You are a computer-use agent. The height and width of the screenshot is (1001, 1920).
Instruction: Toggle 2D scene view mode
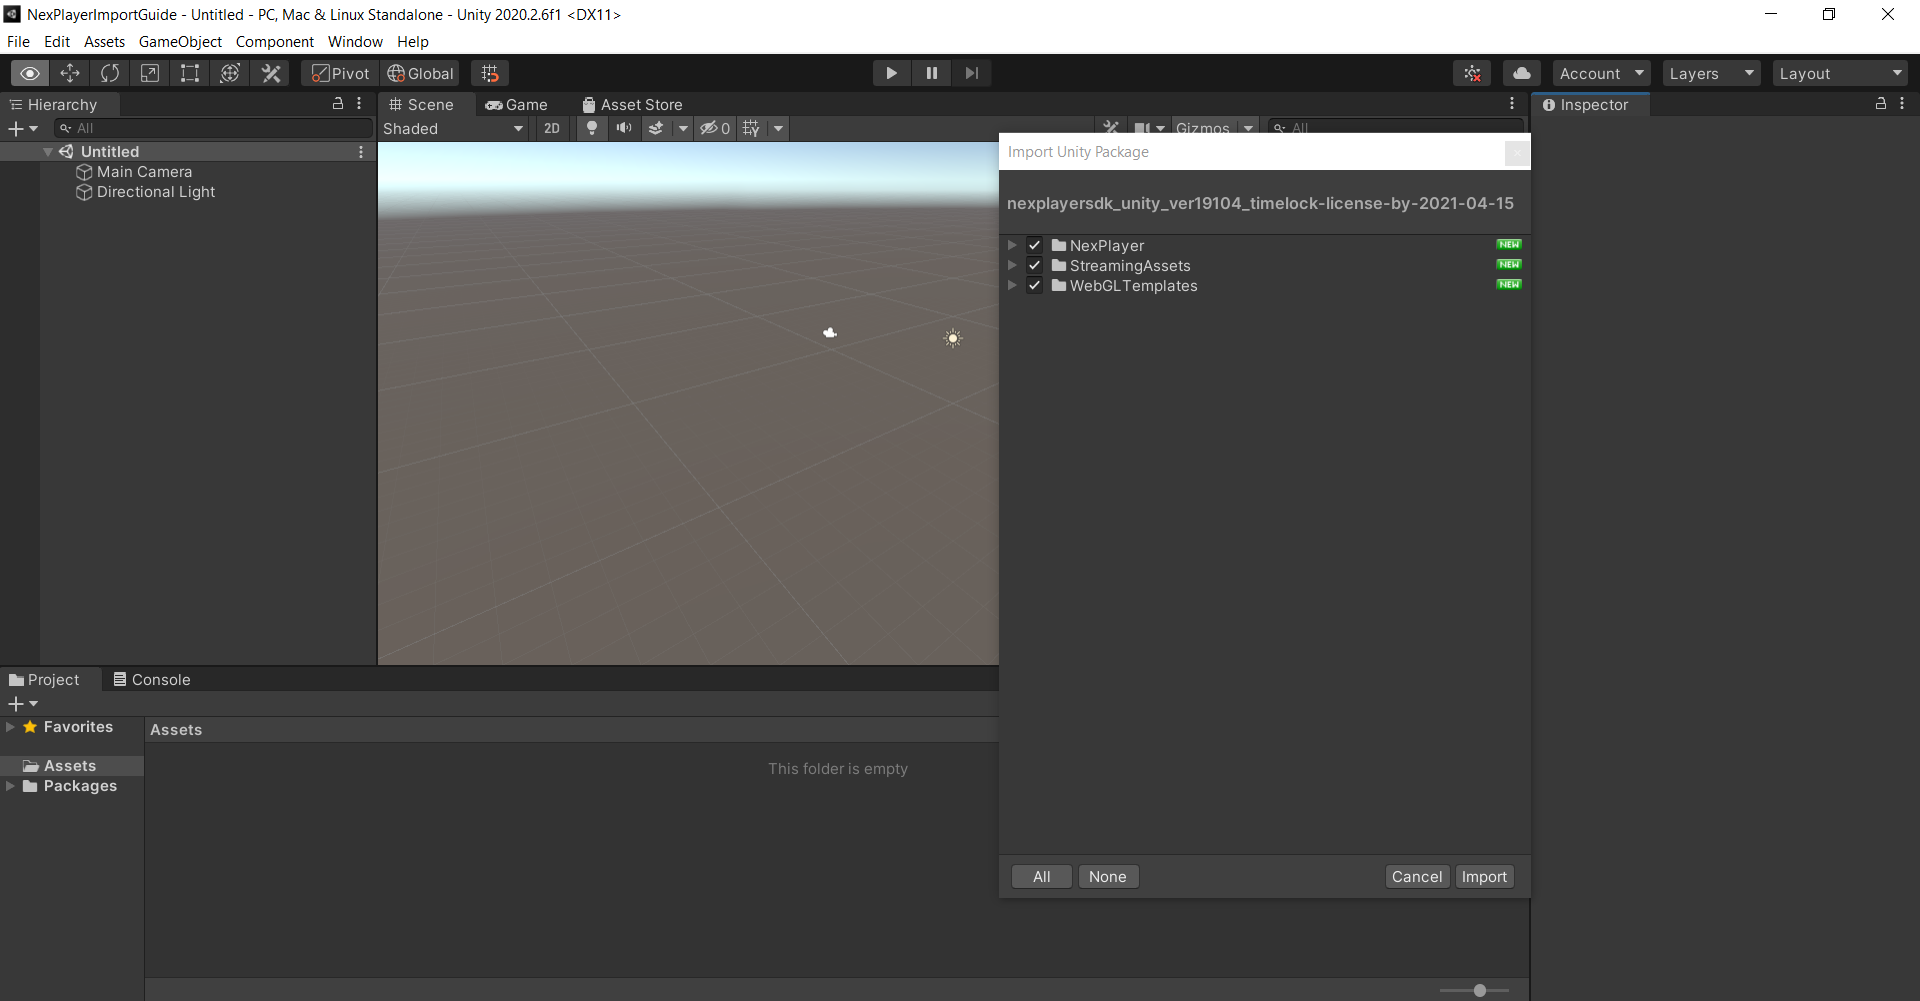click(x=552, y=128)
